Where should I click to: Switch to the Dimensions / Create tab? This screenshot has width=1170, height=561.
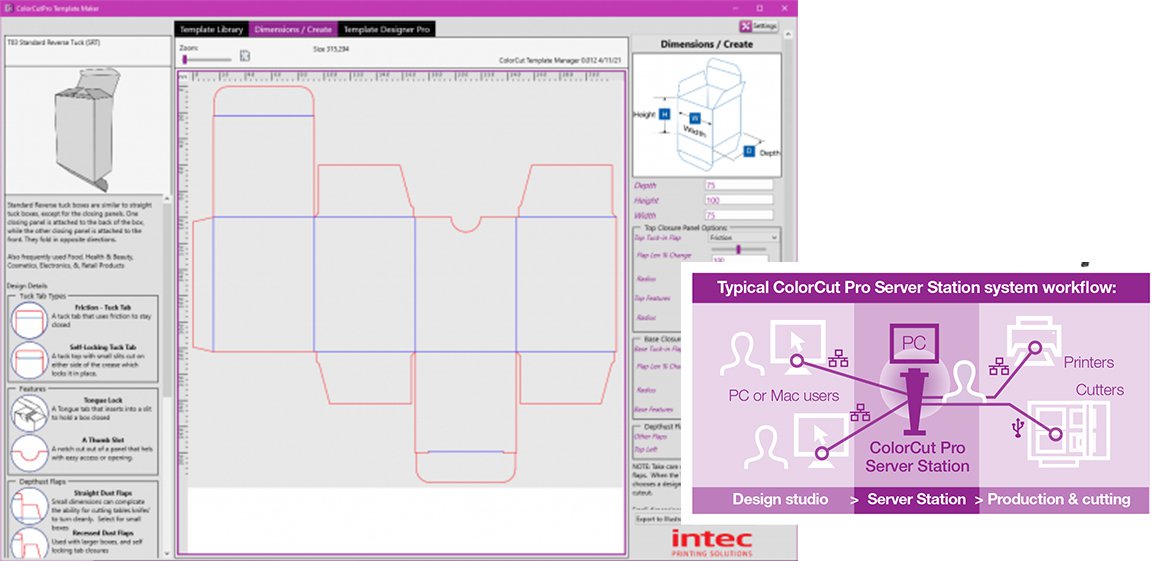(292, 30)
